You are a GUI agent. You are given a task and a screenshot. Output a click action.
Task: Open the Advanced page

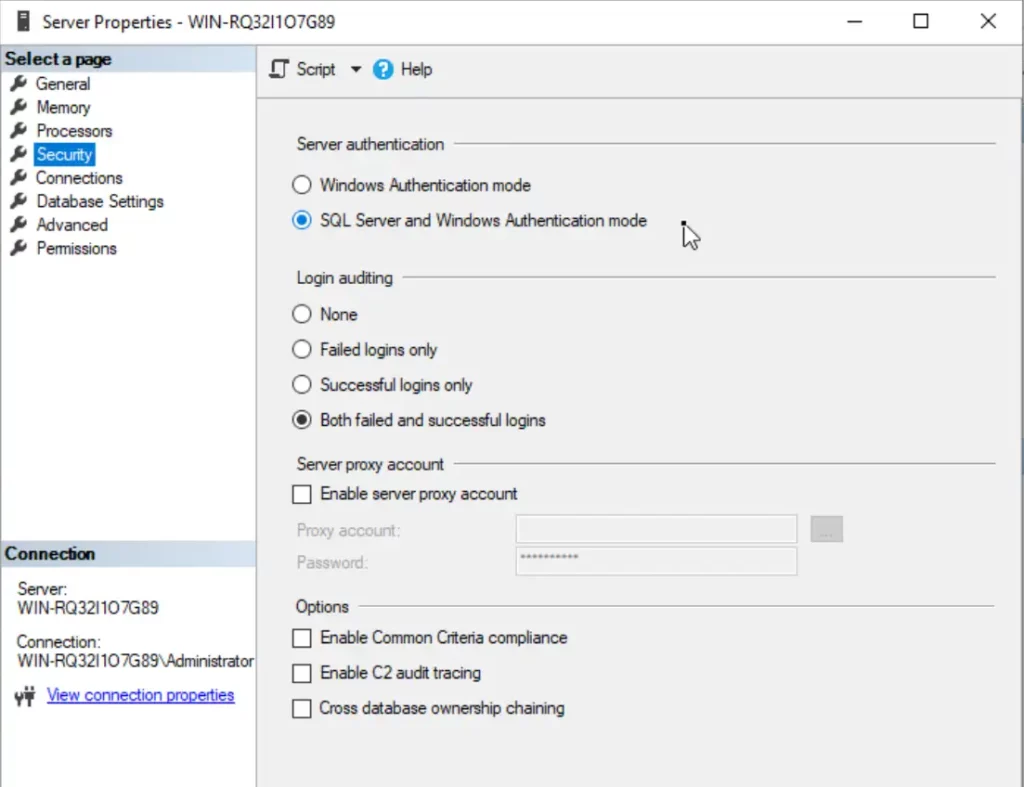click(72, 225)
